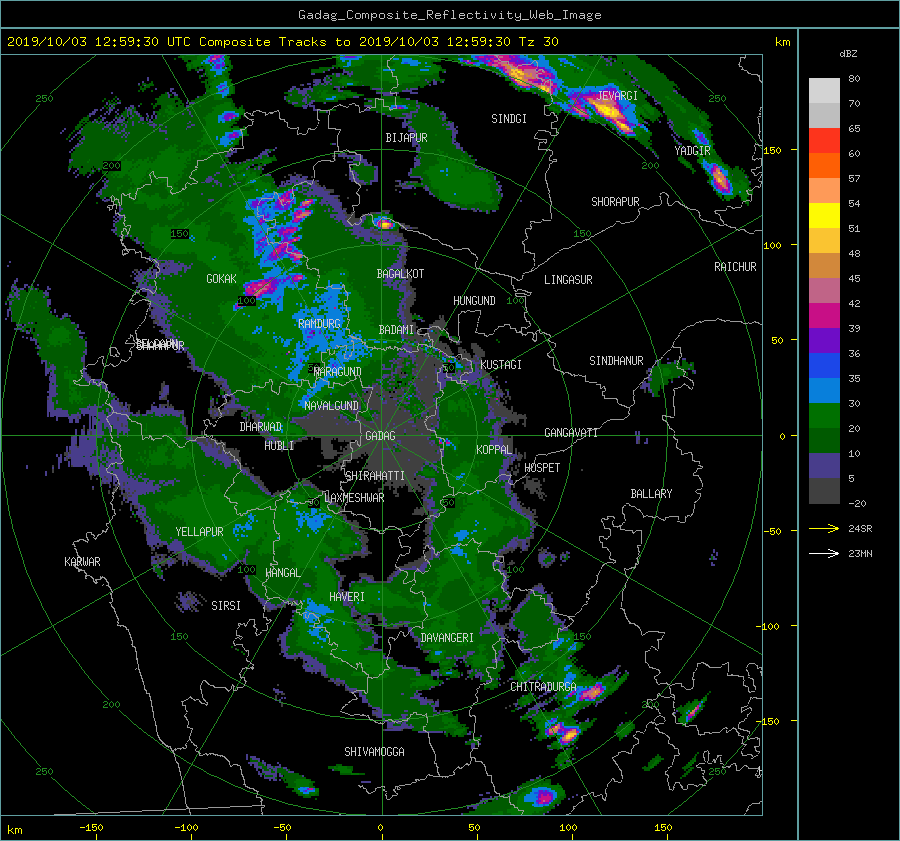This screenshot has width=900, height=841.
Task: Click the LAXMESHWAR city label
Action: tap(354, 497)
